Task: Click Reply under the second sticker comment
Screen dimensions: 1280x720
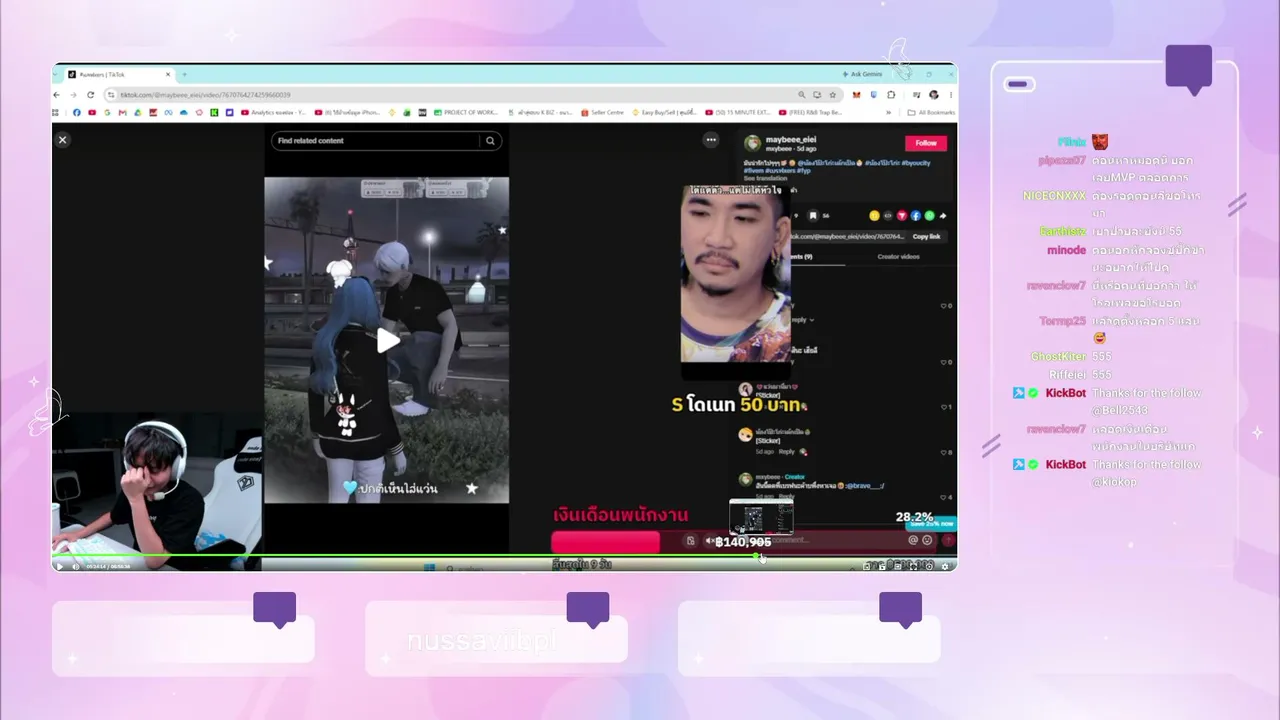Action: (786, 452)
